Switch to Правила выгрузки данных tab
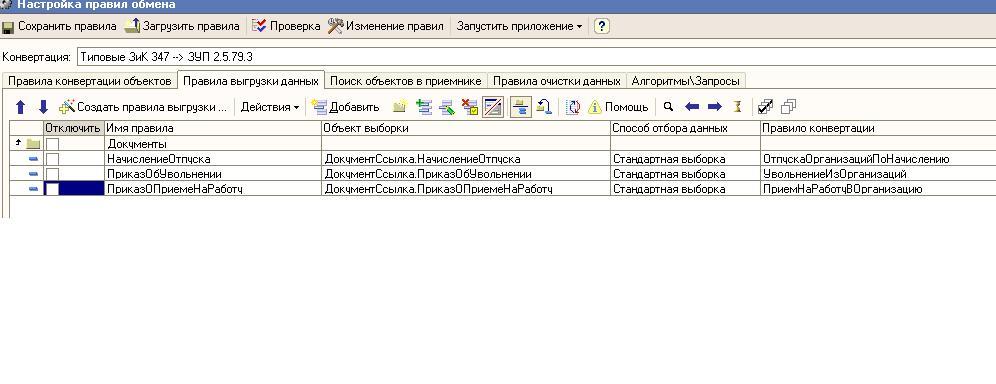 click(x=251, y=81)
